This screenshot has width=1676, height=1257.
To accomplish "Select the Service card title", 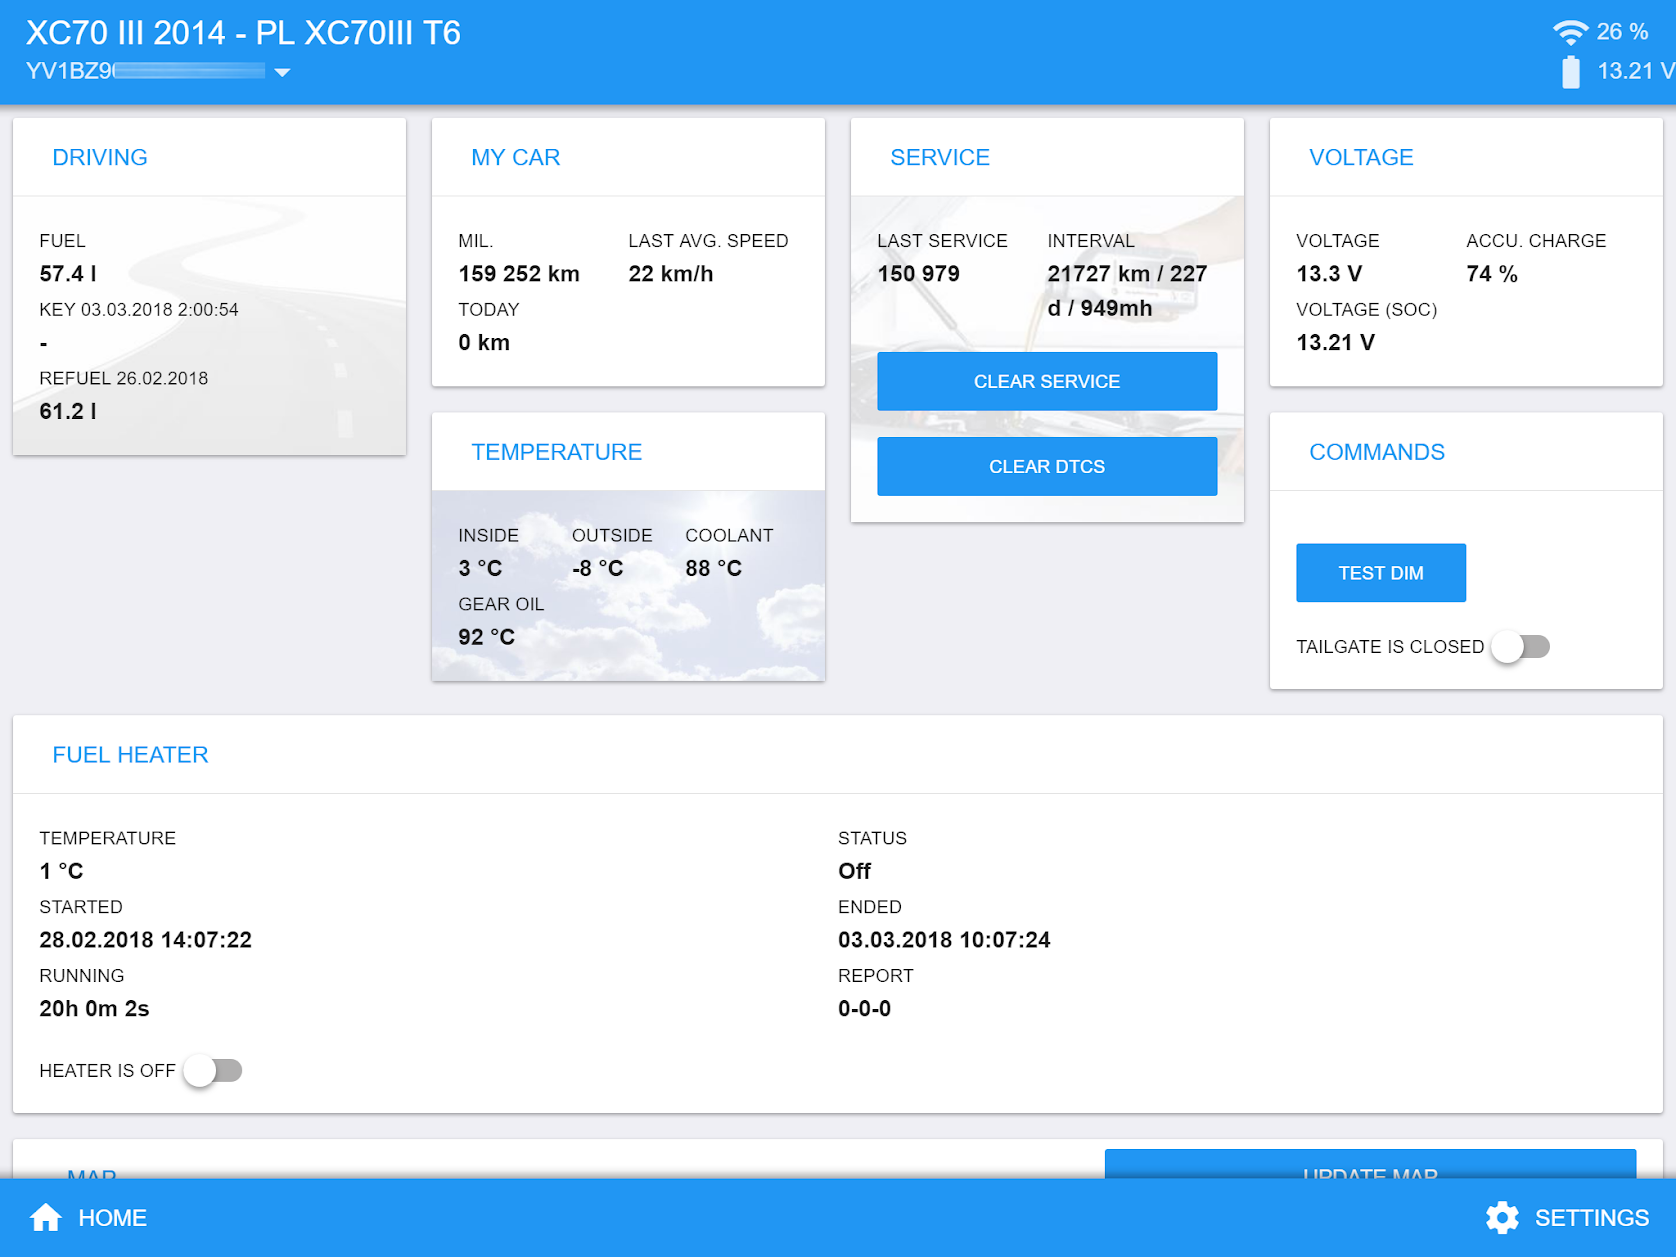I will 939,158.
